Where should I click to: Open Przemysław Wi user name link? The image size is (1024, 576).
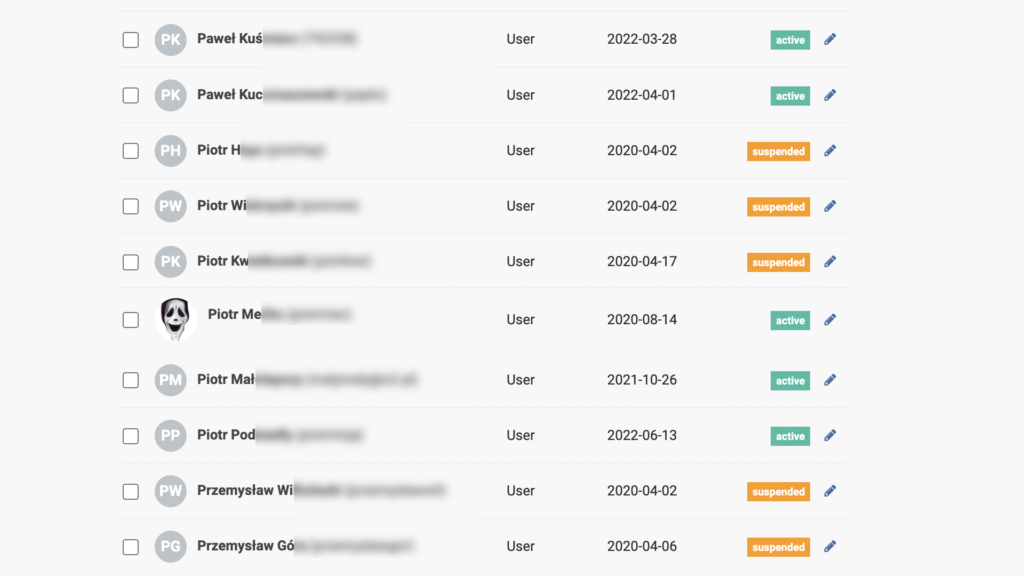coord(321,490)
